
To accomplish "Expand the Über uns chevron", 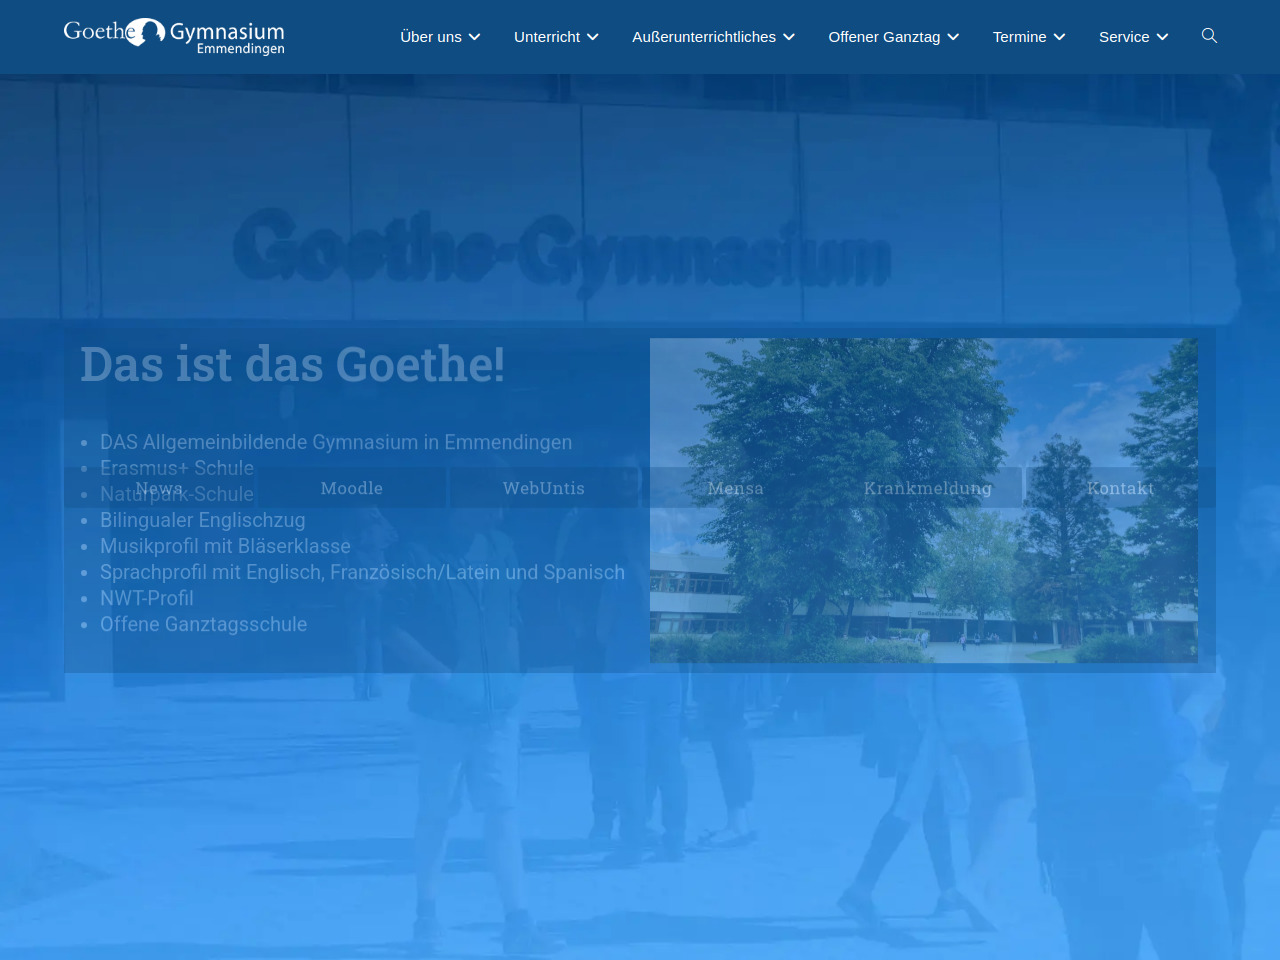I will [475, 37].
